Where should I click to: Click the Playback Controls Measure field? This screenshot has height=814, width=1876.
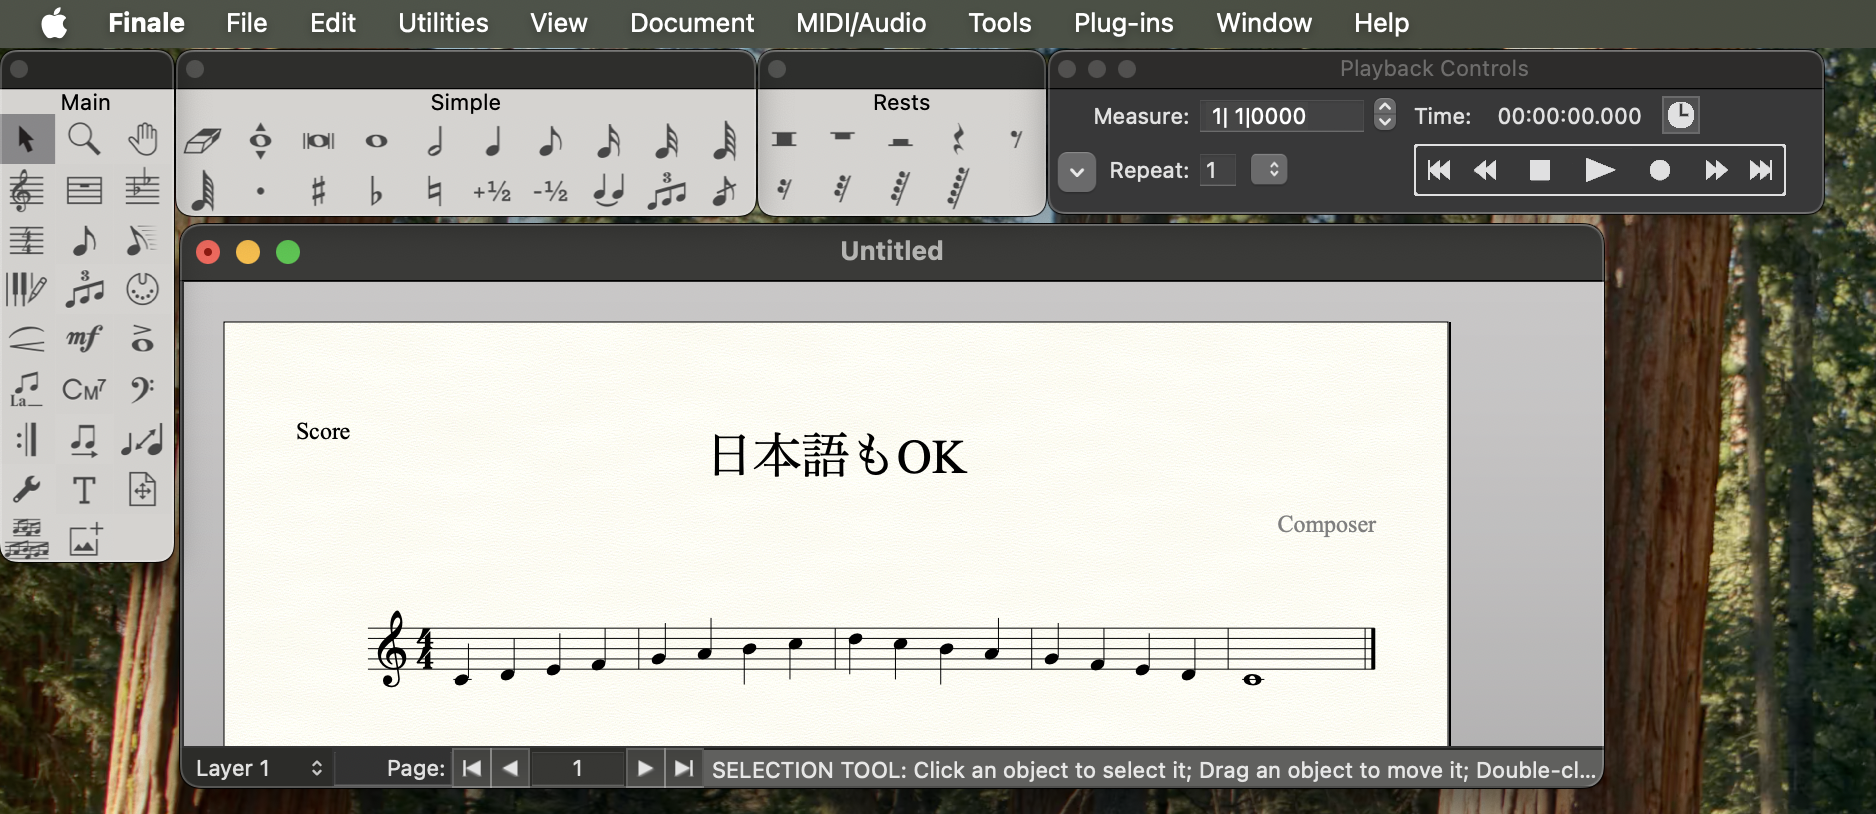click(x=1281, y=116)
